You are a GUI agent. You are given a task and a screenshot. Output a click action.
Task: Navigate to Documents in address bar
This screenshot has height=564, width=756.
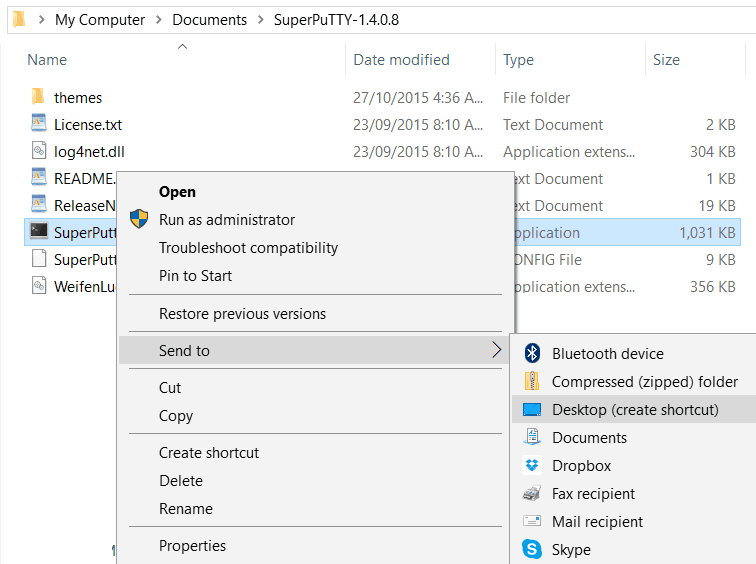click(209, 20)
